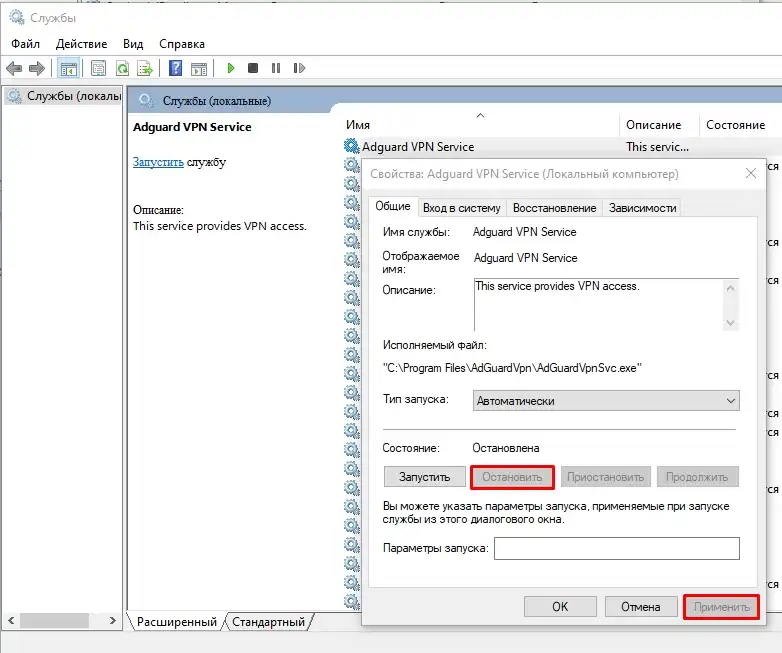Click the Refresh toolbar icon

coord(122,68)
